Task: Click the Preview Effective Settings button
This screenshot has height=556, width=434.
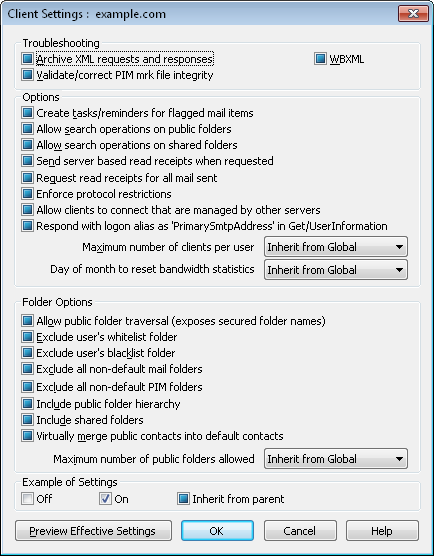Action: (x=93, y=531)
